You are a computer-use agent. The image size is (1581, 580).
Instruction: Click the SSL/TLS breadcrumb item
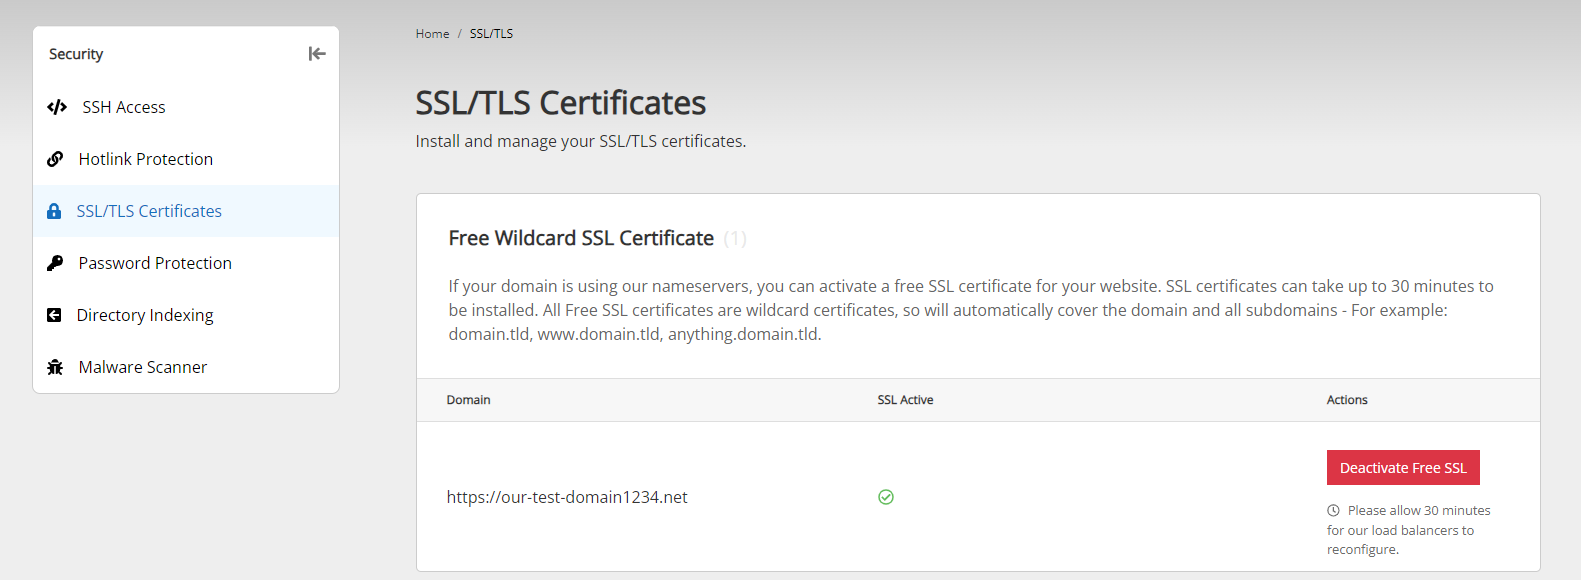pos(491,34)
